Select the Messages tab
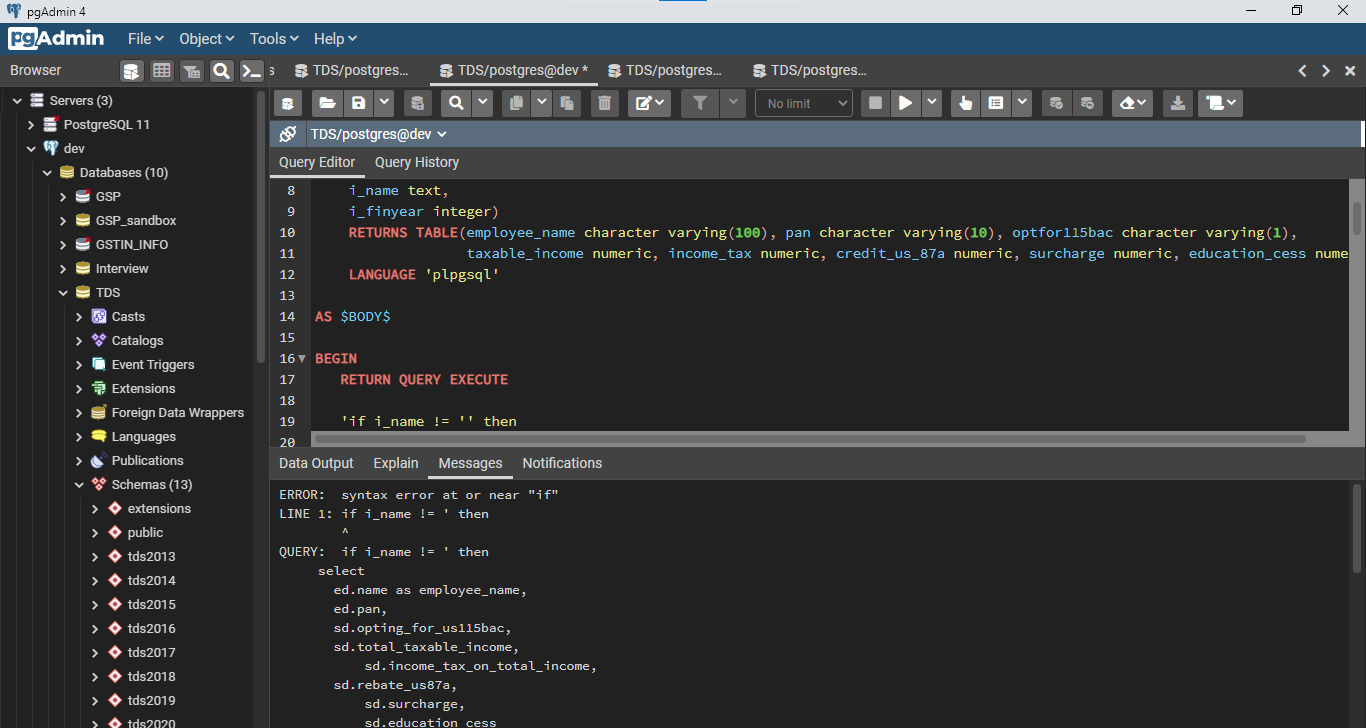 (x=470, y=463)
